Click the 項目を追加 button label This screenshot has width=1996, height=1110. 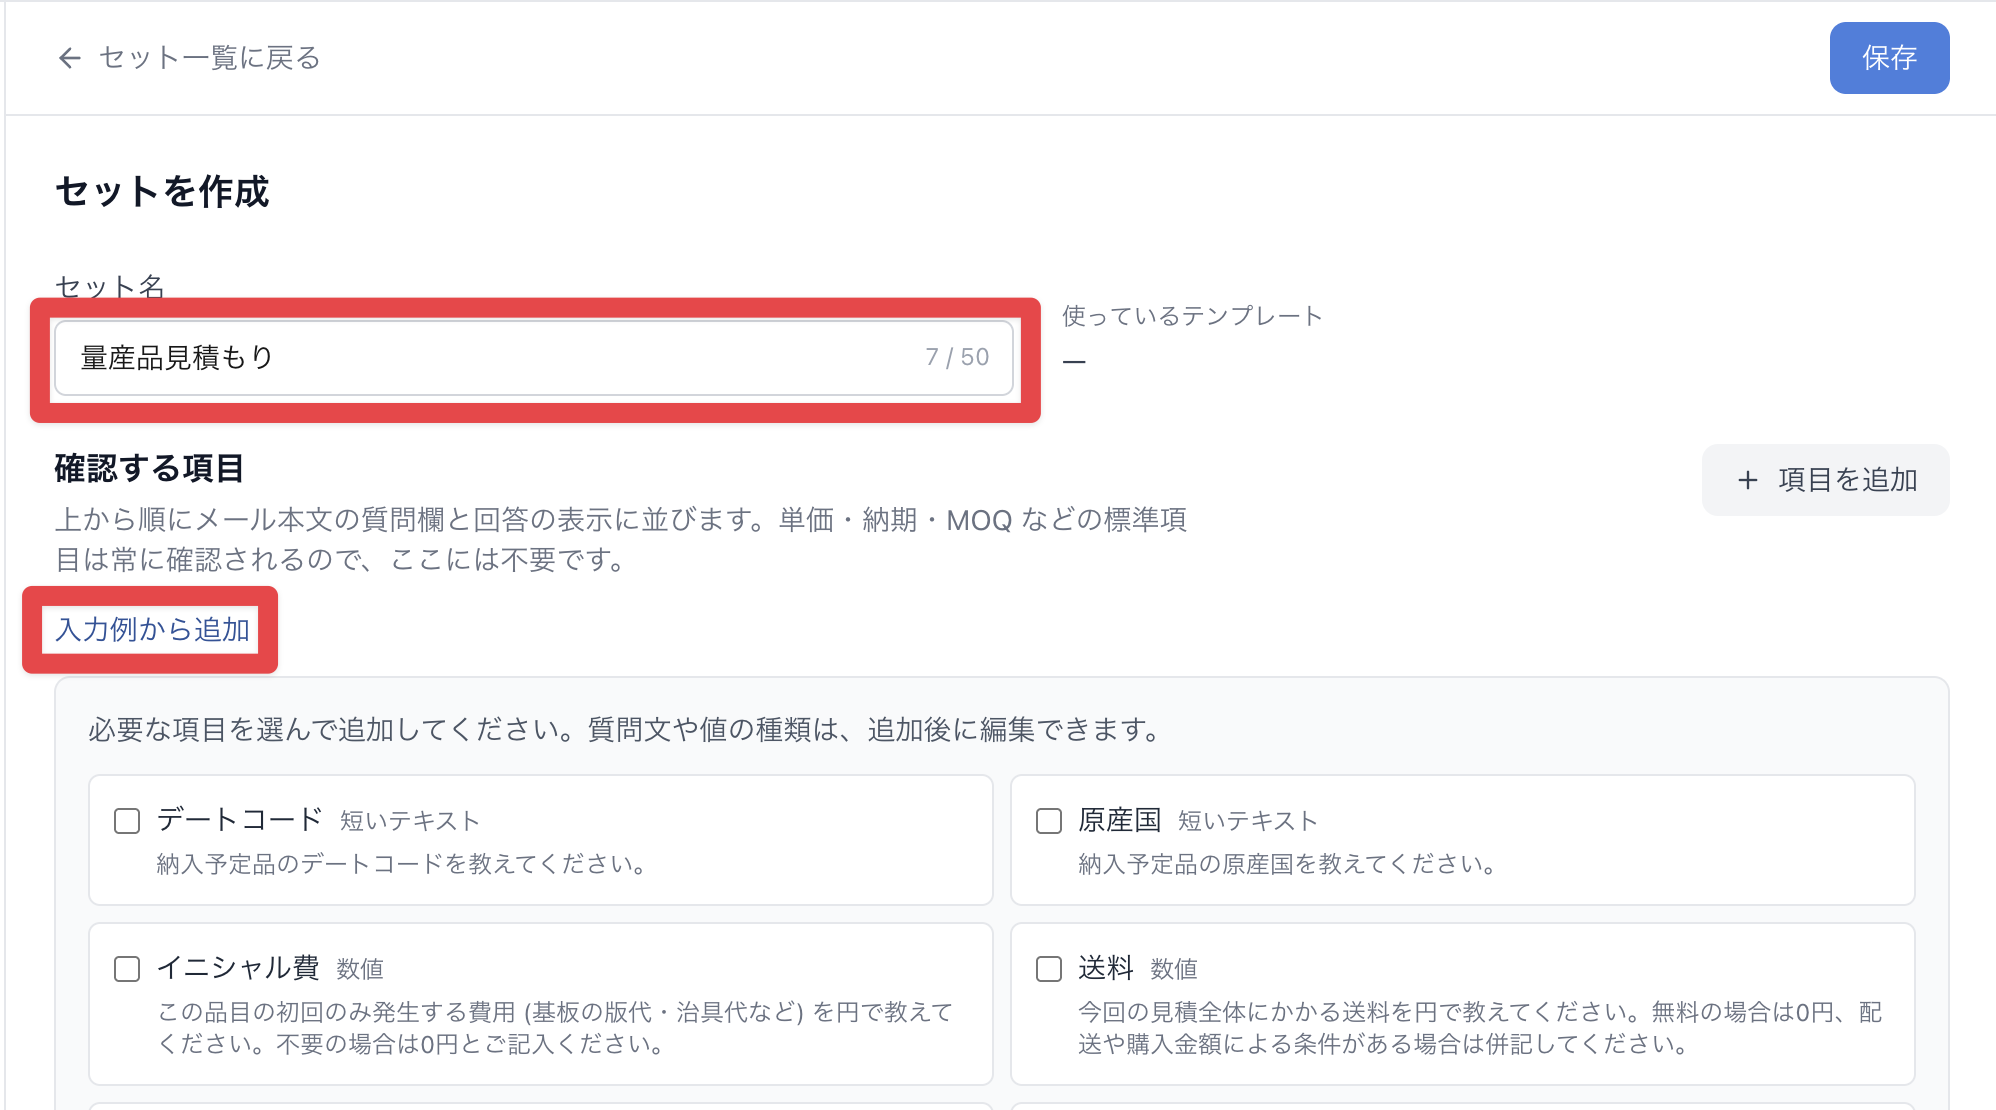[1847, 480]
